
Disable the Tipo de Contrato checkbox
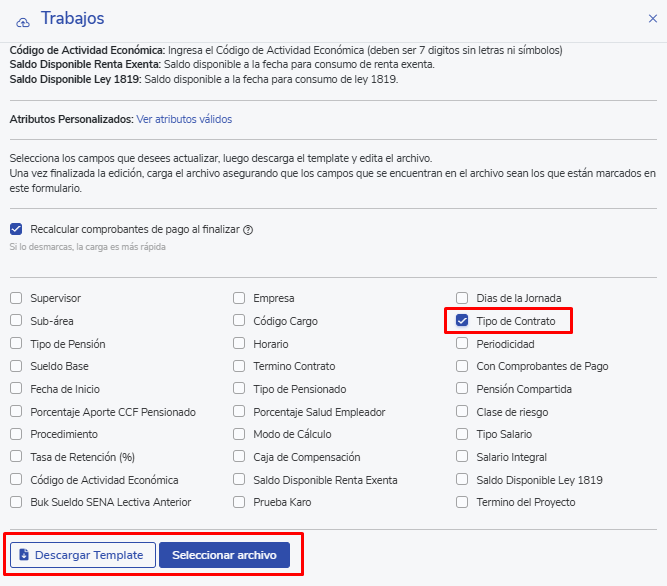click(462, 321)
